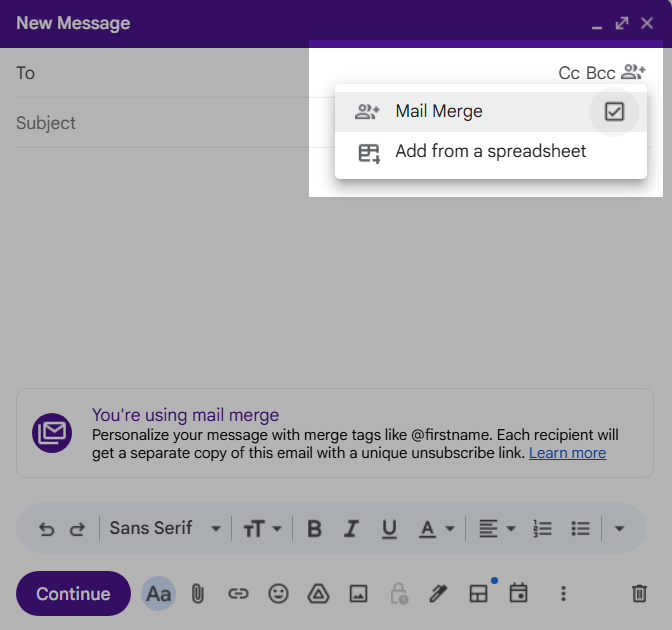
Task: Choose a layout template icon
Action: 478,594
